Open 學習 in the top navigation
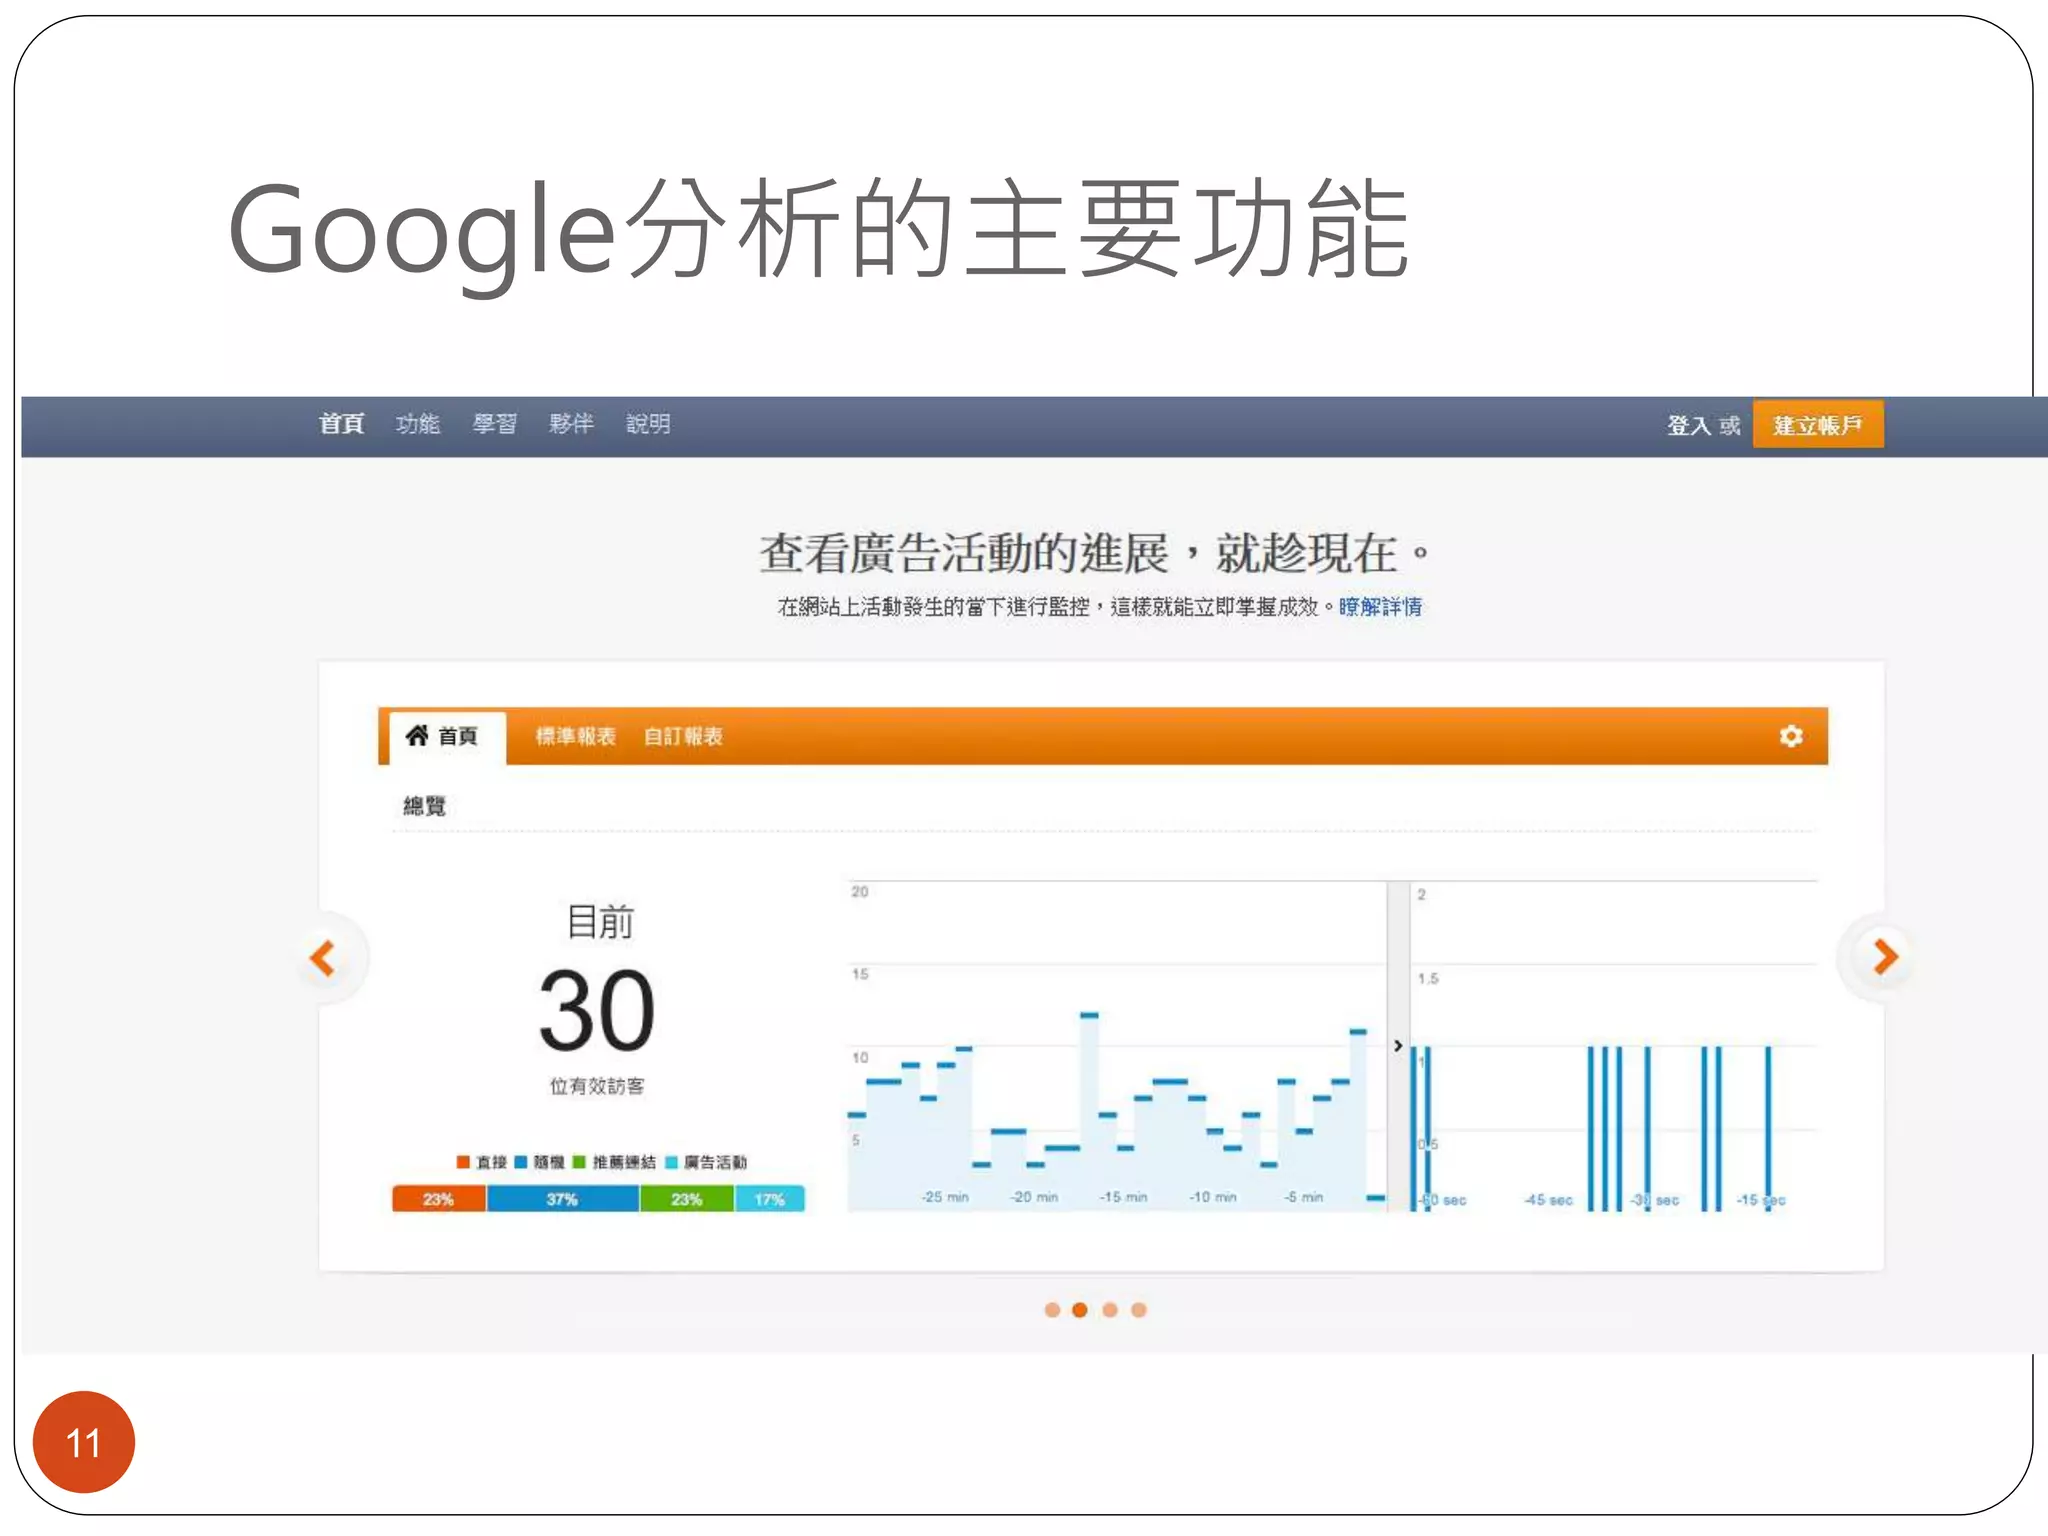2048x1536 pixels. coord(495,424)
